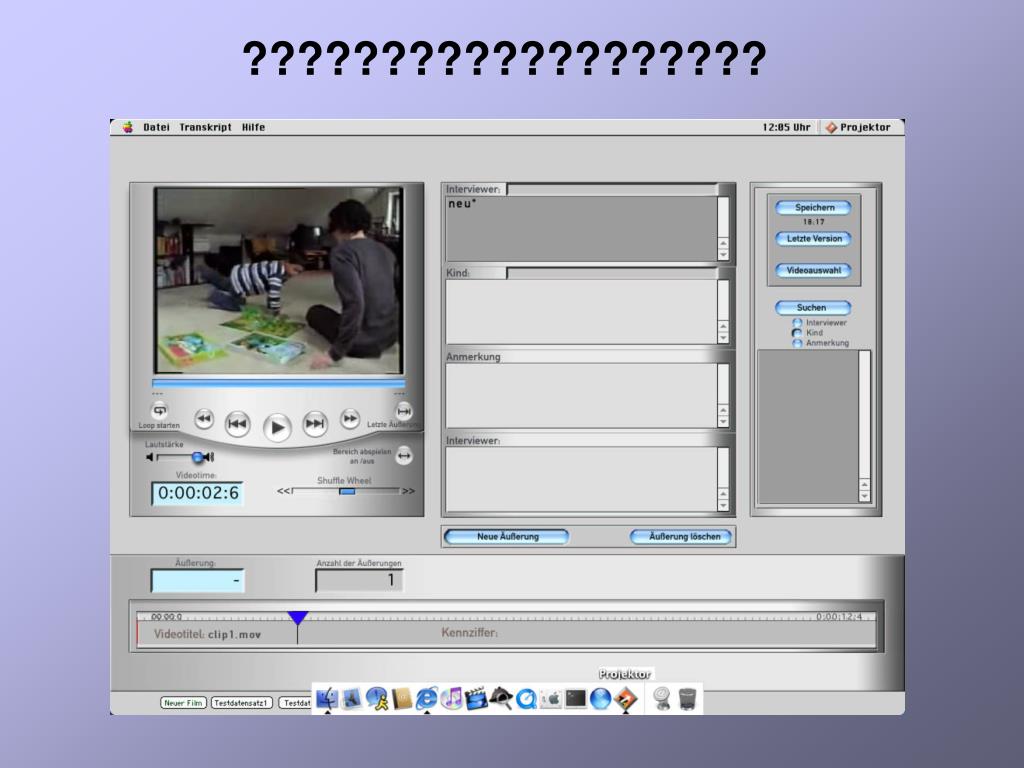Skip forward with the skip-next button

[315, 425]
